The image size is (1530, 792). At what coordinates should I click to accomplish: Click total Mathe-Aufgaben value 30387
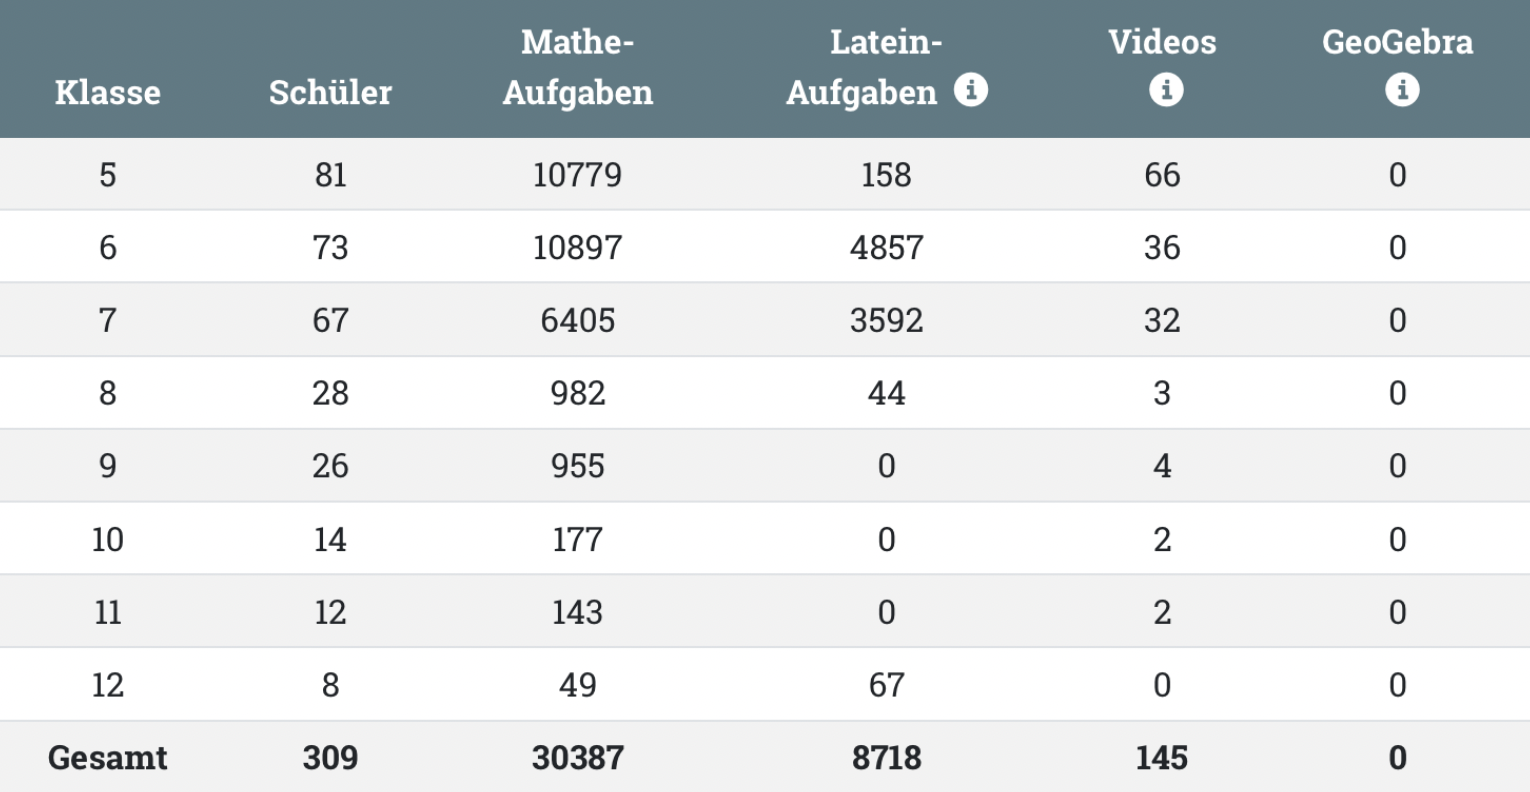(577, 758)
